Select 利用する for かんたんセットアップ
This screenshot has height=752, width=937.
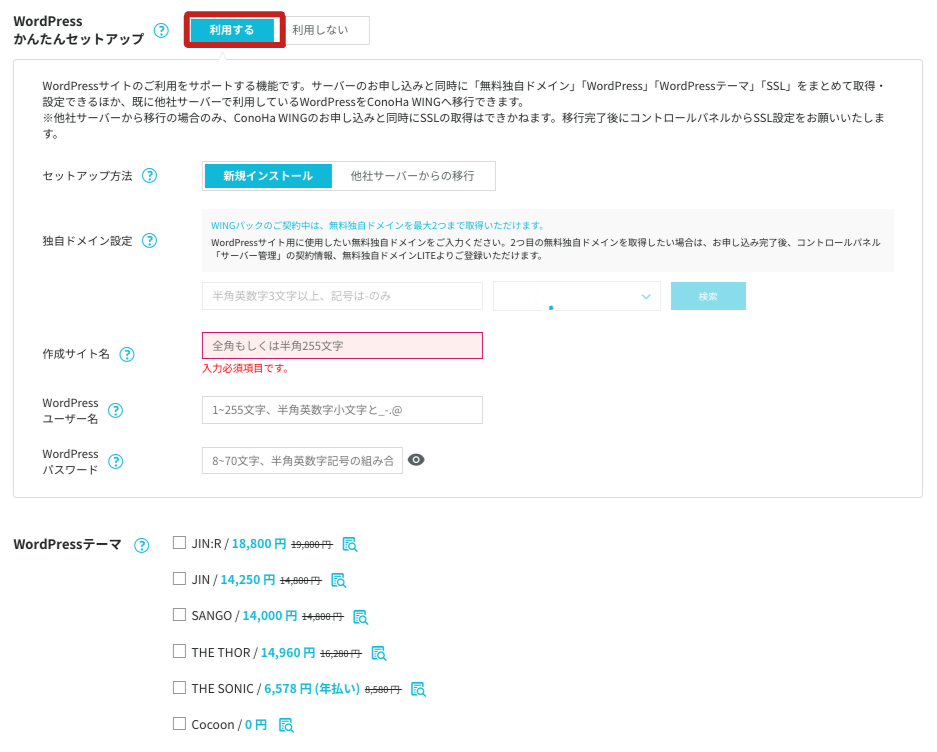click(x=232, y=30)
